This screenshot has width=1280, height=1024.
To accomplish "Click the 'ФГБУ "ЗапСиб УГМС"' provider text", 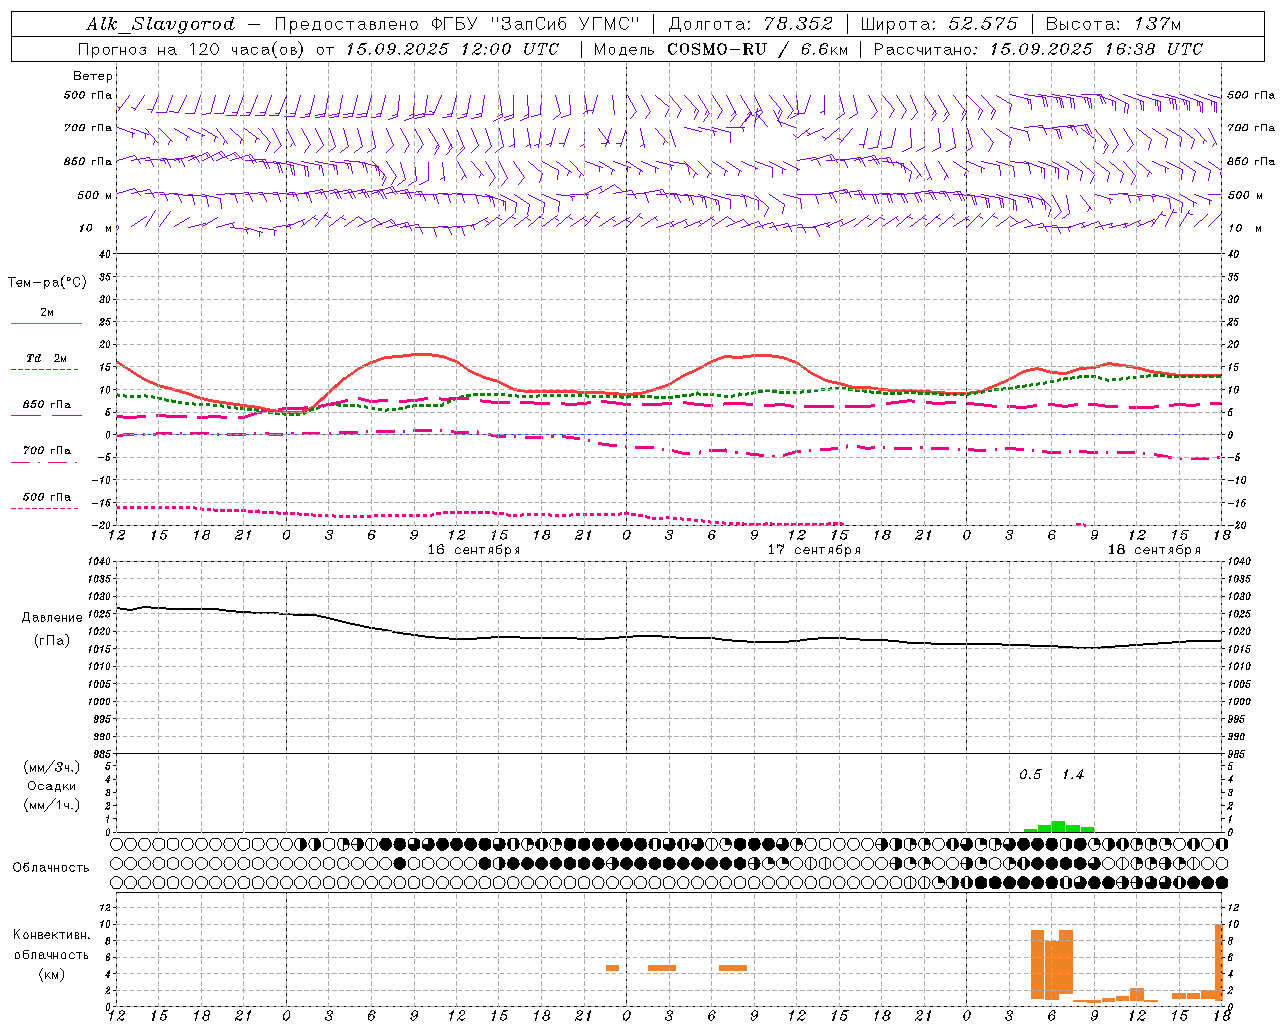I will [x=535, y=24].
